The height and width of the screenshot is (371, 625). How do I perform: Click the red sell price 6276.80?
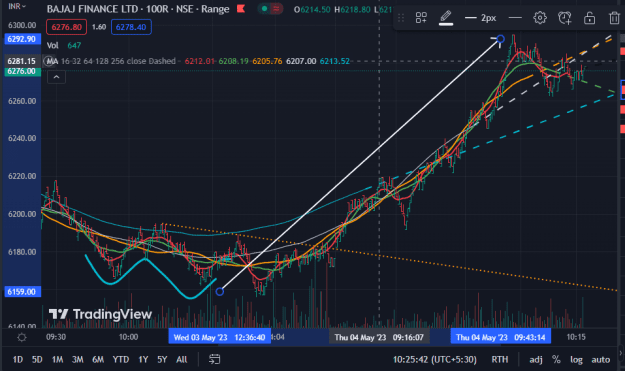pyautogui.click(x=66, y=27)
